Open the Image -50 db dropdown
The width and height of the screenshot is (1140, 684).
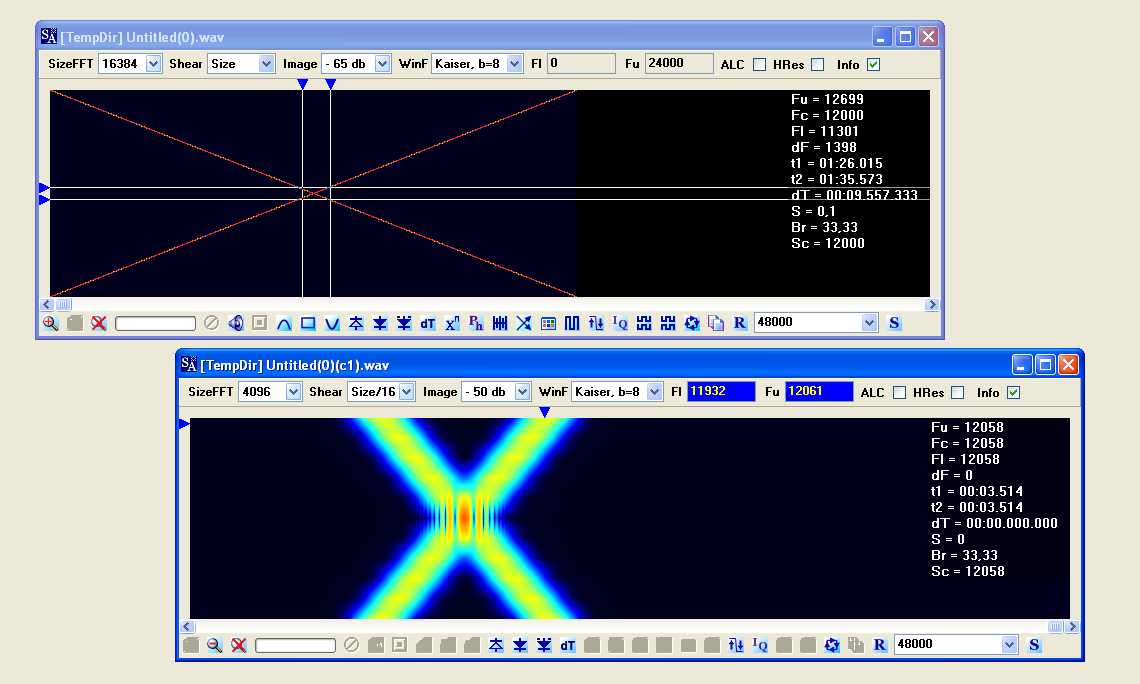pos(522,392)
